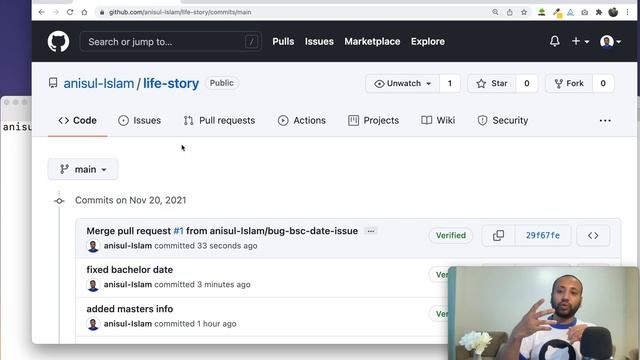The height and width of the screenshot is (360, 640).
Task: Open the main branch selector dropdown
Action: click(x=83, y=169)
